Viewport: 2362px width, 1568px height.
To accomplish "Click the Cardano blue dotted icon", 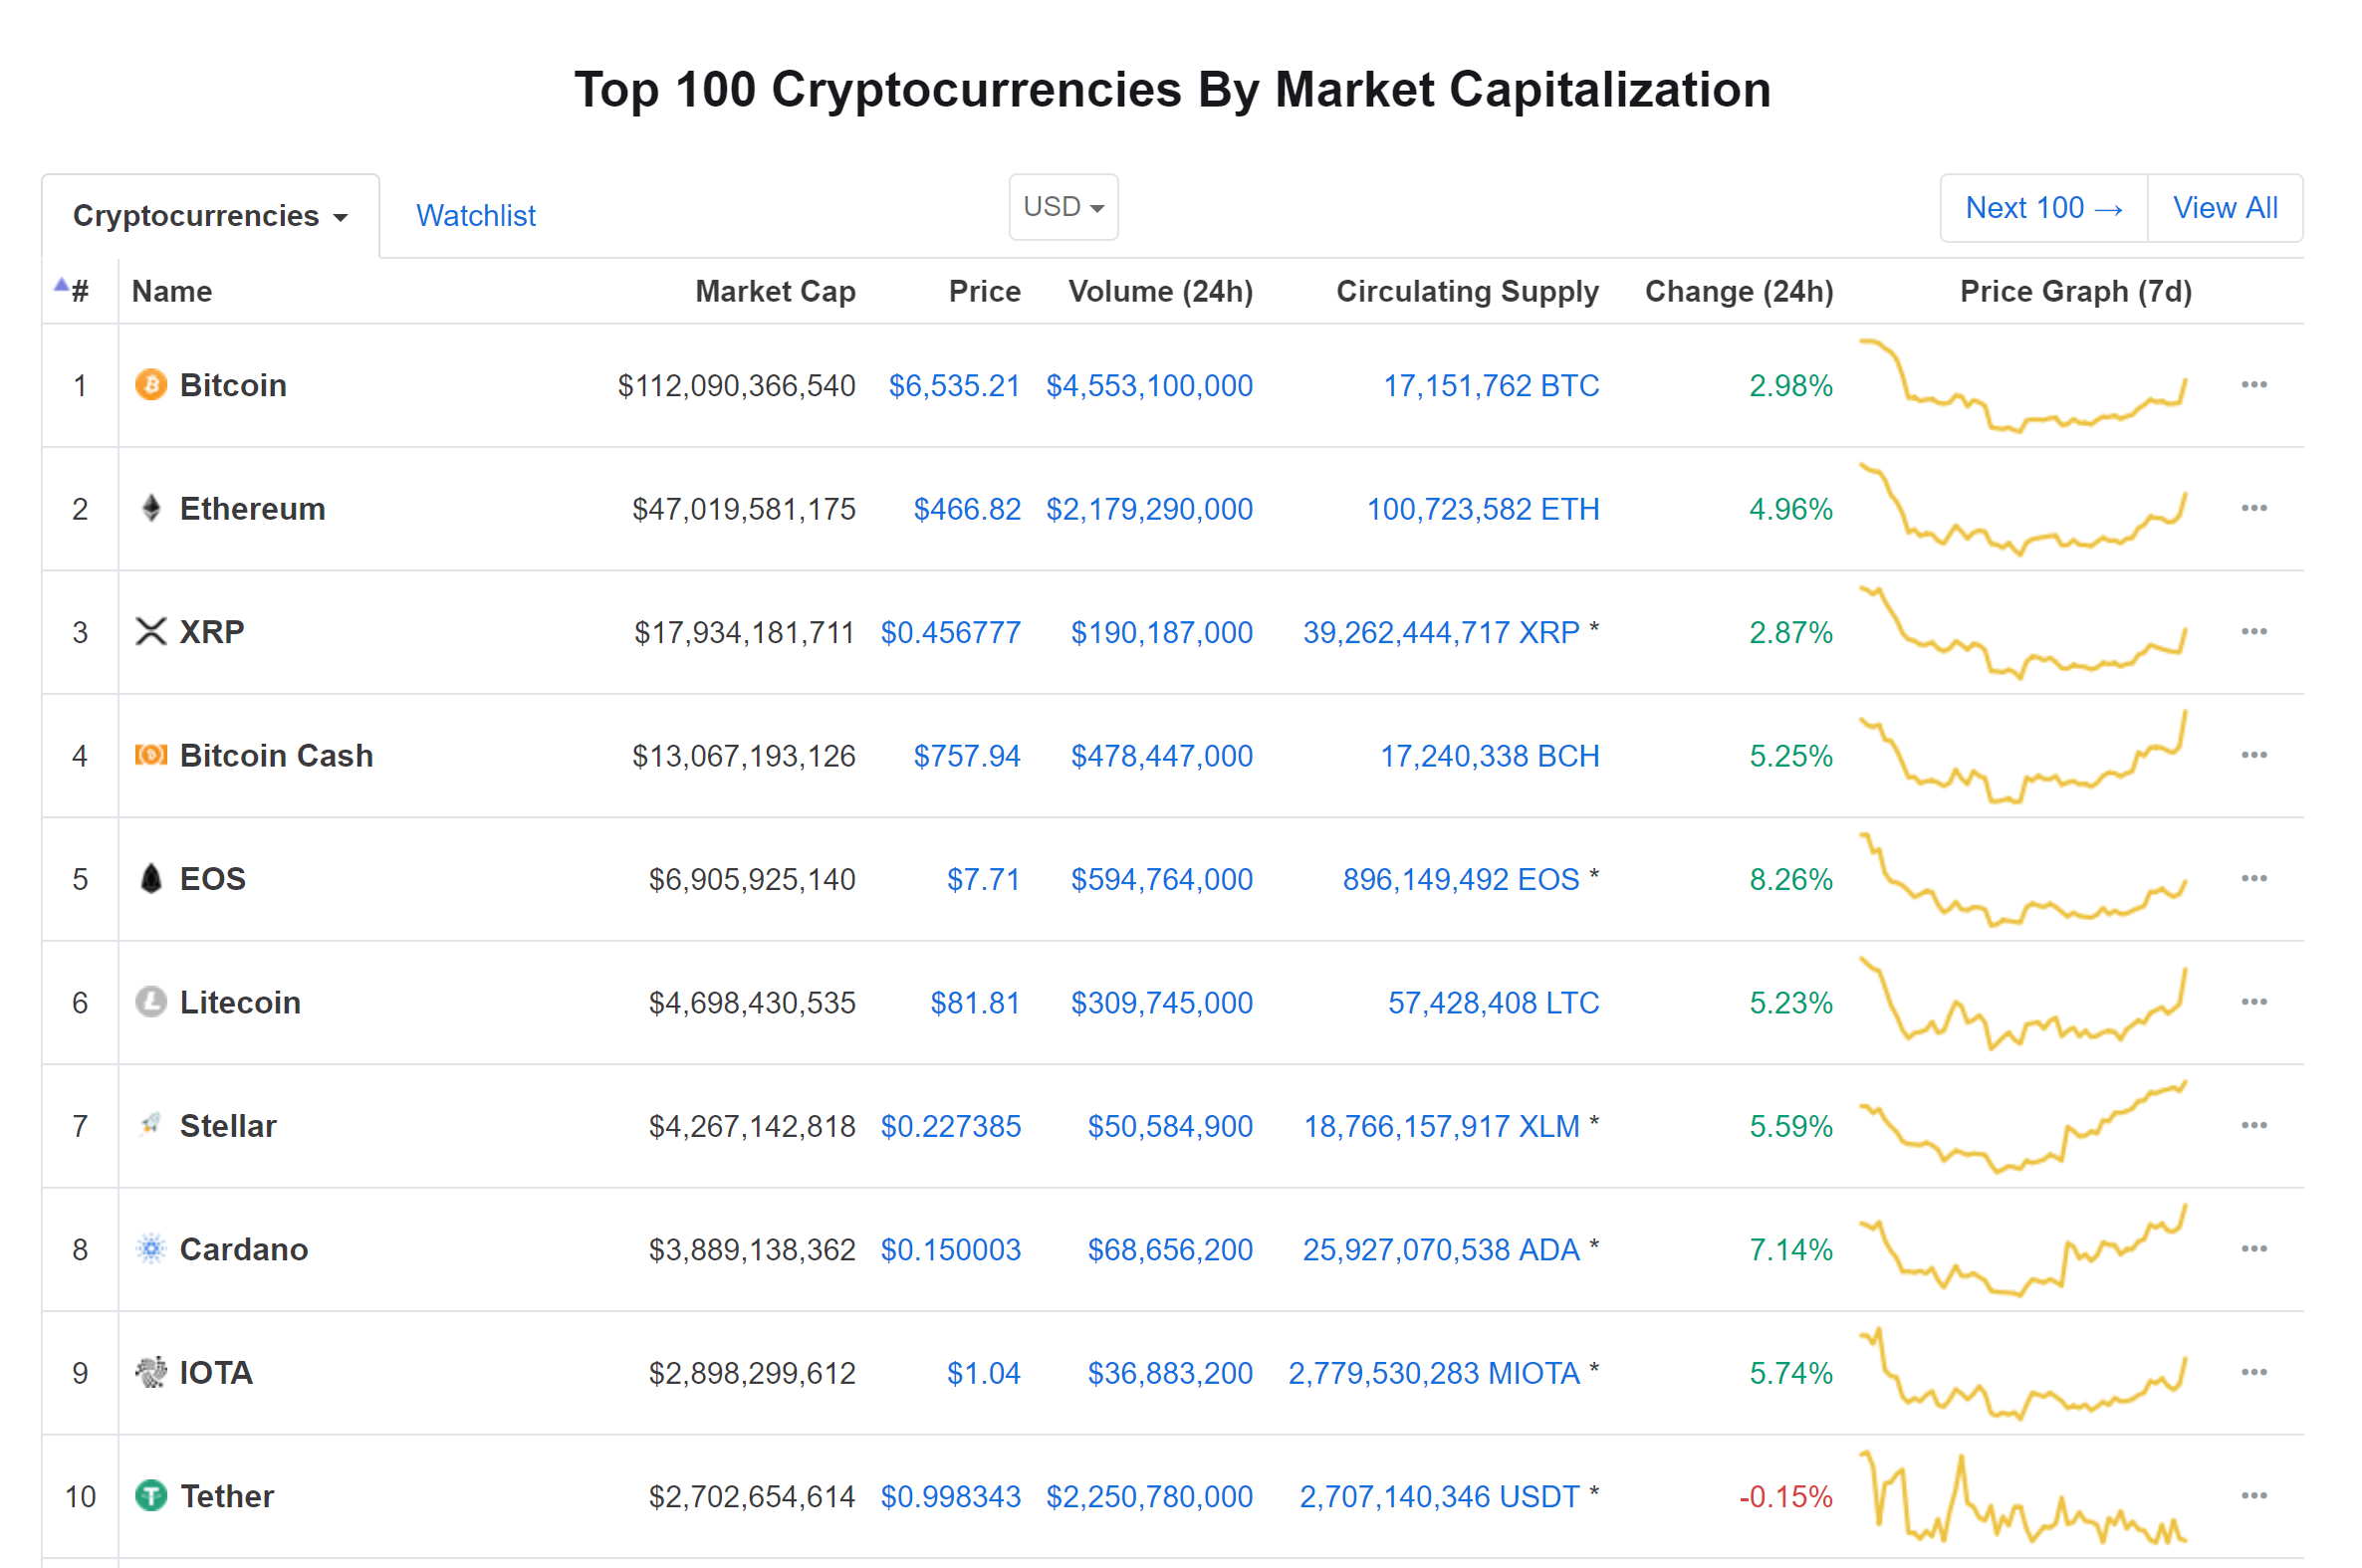I will (151, 1249).
